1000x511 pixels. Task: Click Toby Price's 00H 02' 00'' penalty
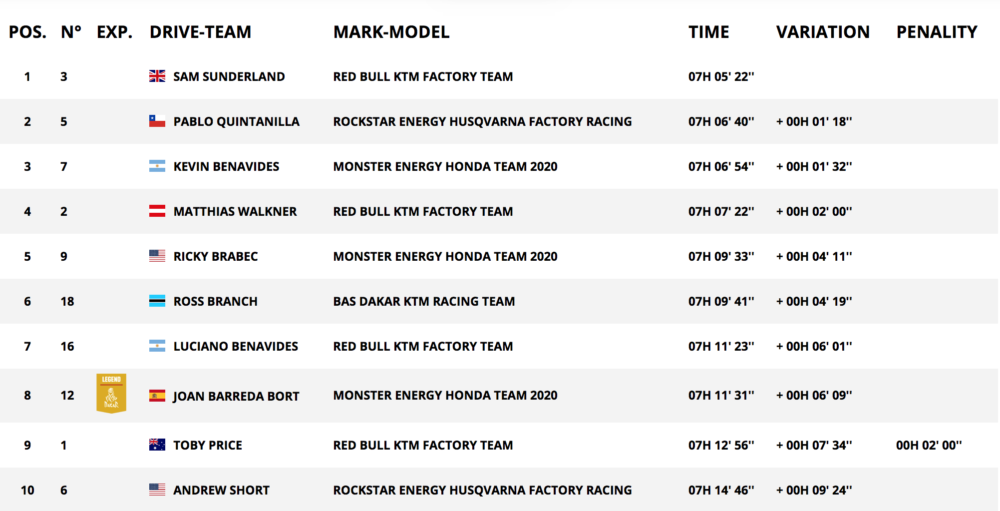(x=929, y=445)
